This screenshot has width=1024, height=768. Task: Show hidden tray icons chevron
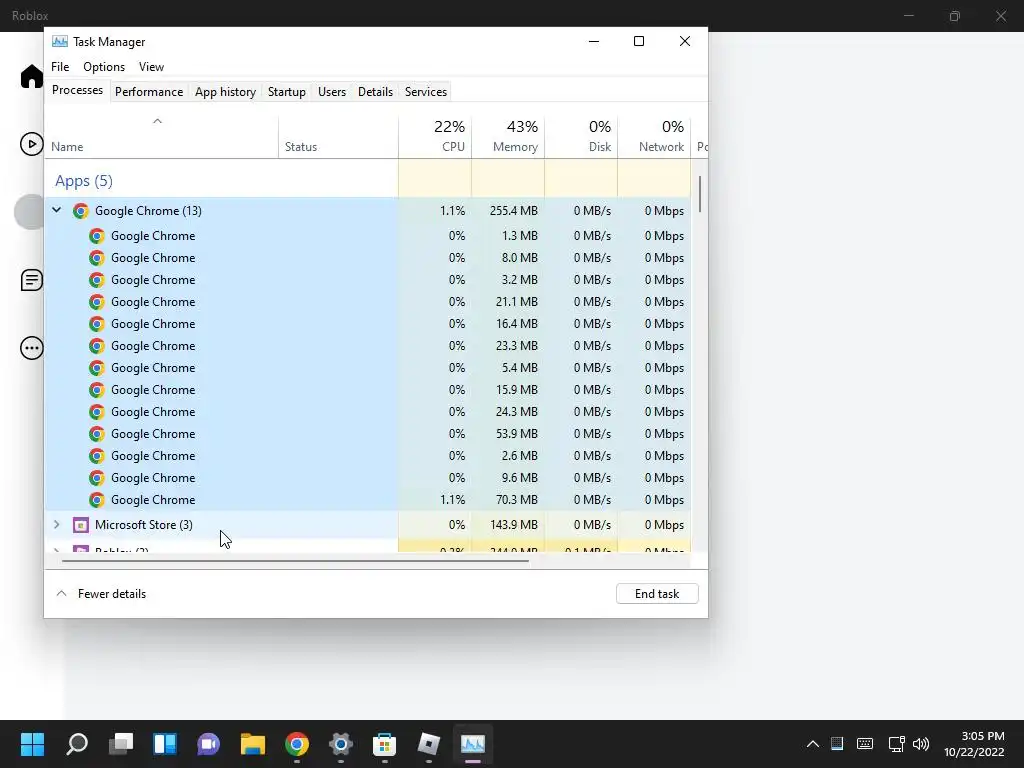point(812,744)
